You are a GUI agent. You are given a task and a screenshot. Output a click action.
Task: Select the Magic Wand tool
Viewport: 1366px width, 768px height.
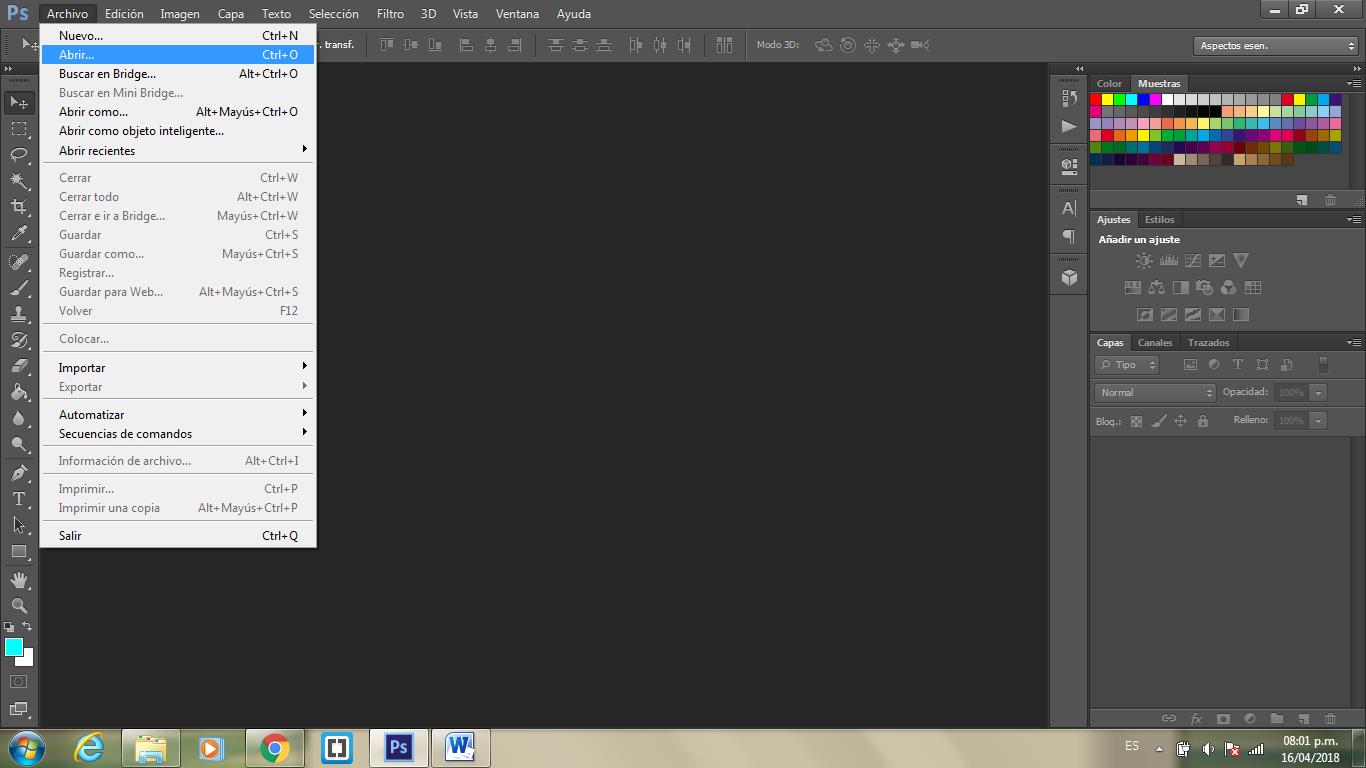(19, 181)
